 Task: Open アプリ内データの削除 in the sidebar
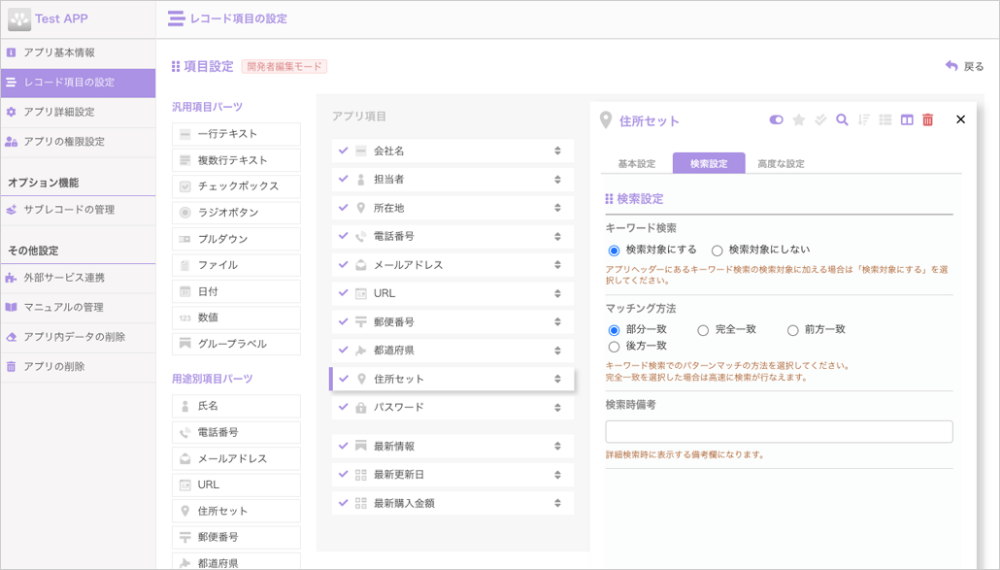[78, 337]
